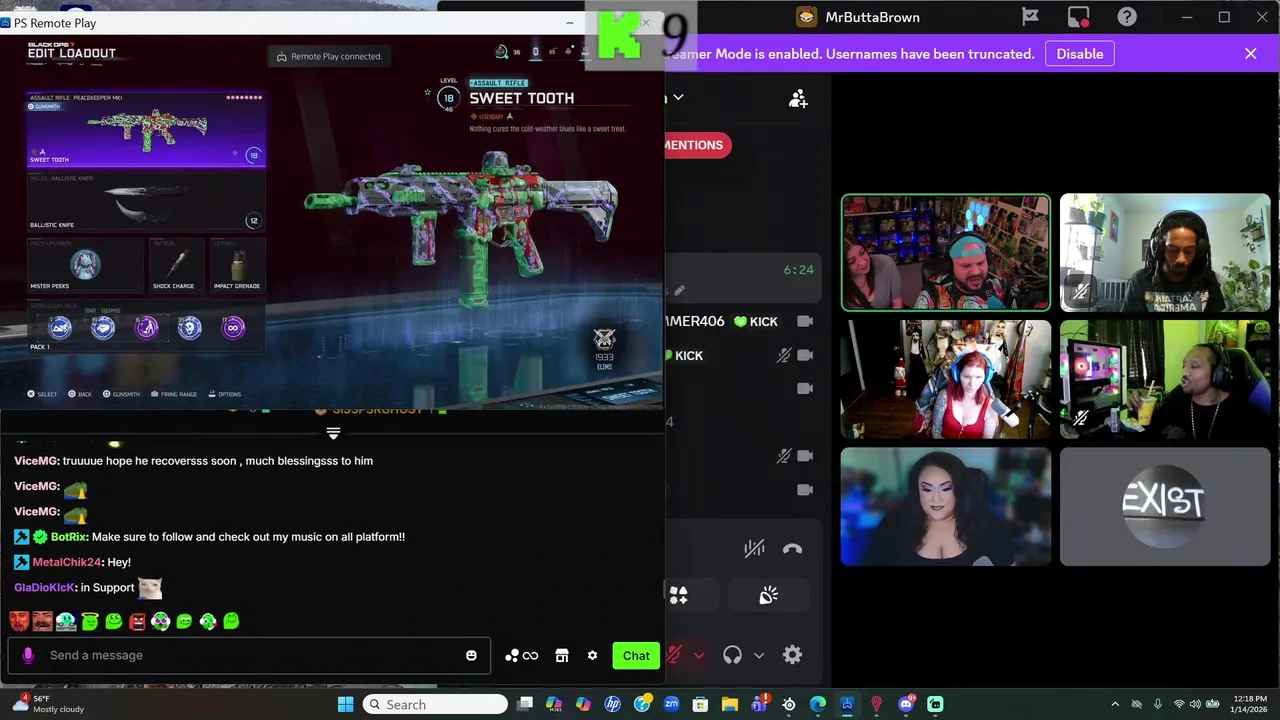Click the Back prompt in game footer

pos(80,394)
